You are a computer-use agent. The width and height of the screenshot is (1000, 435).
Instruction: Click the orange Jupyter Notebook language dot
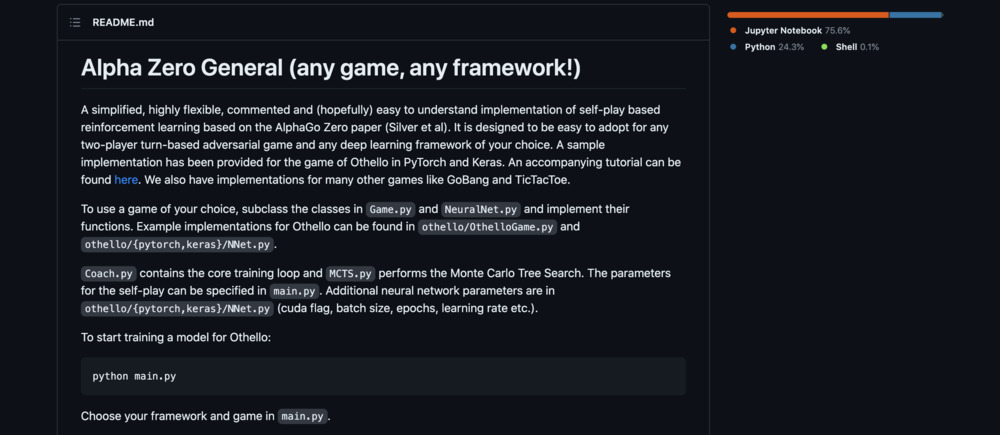[733, 31]
